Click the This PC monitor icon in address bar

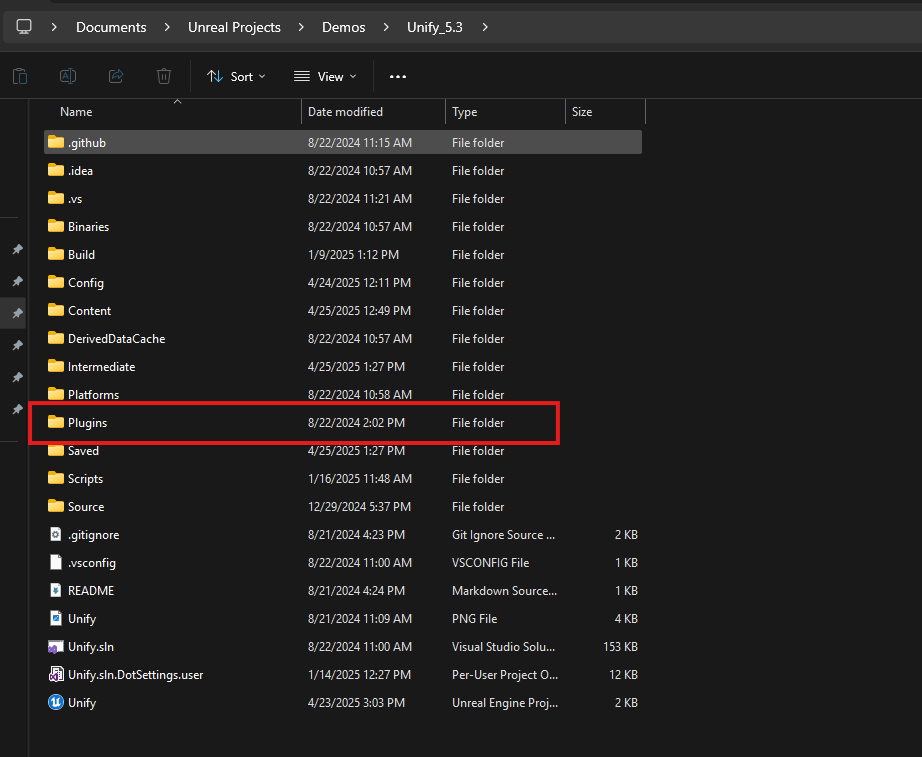pos(24,27)
